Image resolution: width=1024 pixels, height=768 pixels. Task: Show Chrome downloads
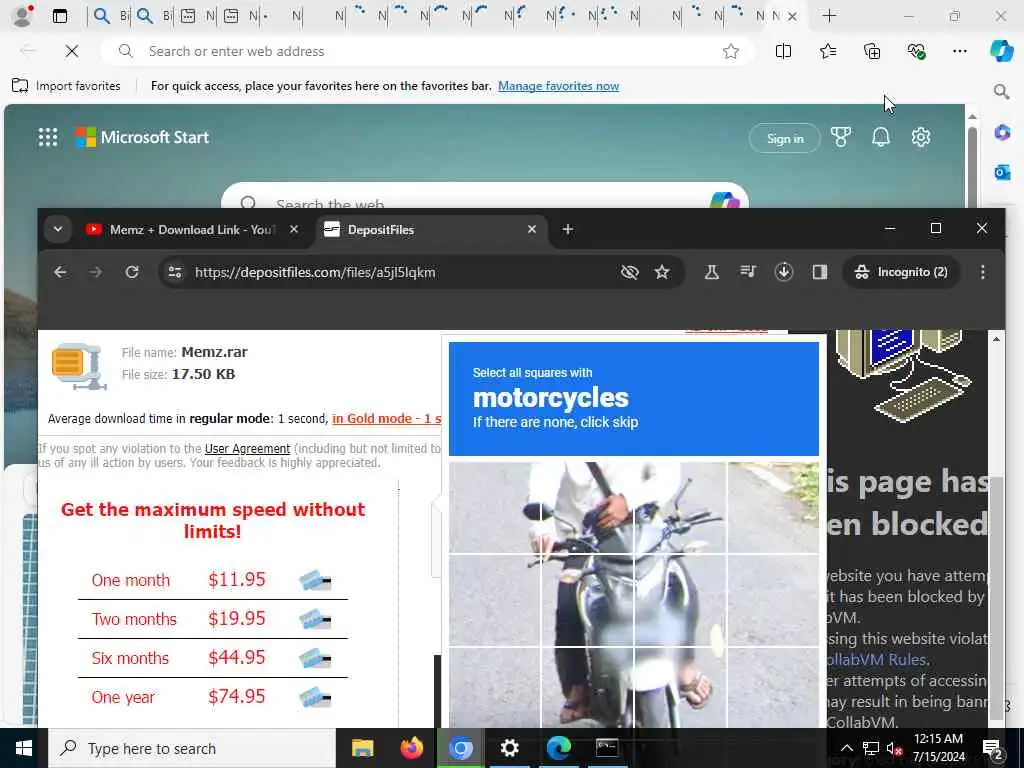pyautogui.click(x=784, y=272)
